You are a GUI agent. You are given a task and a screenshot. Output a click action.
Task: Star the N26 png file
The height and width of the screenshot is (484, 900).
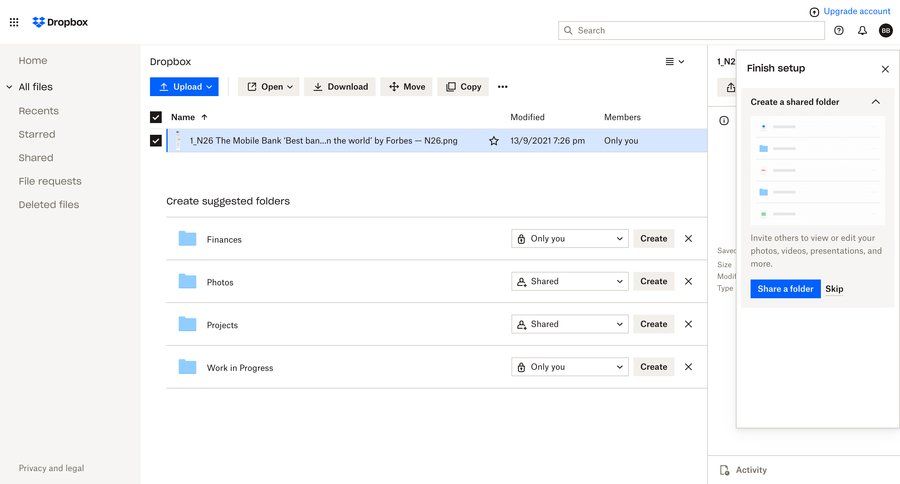pyautogui.click(x=494, y=141)
